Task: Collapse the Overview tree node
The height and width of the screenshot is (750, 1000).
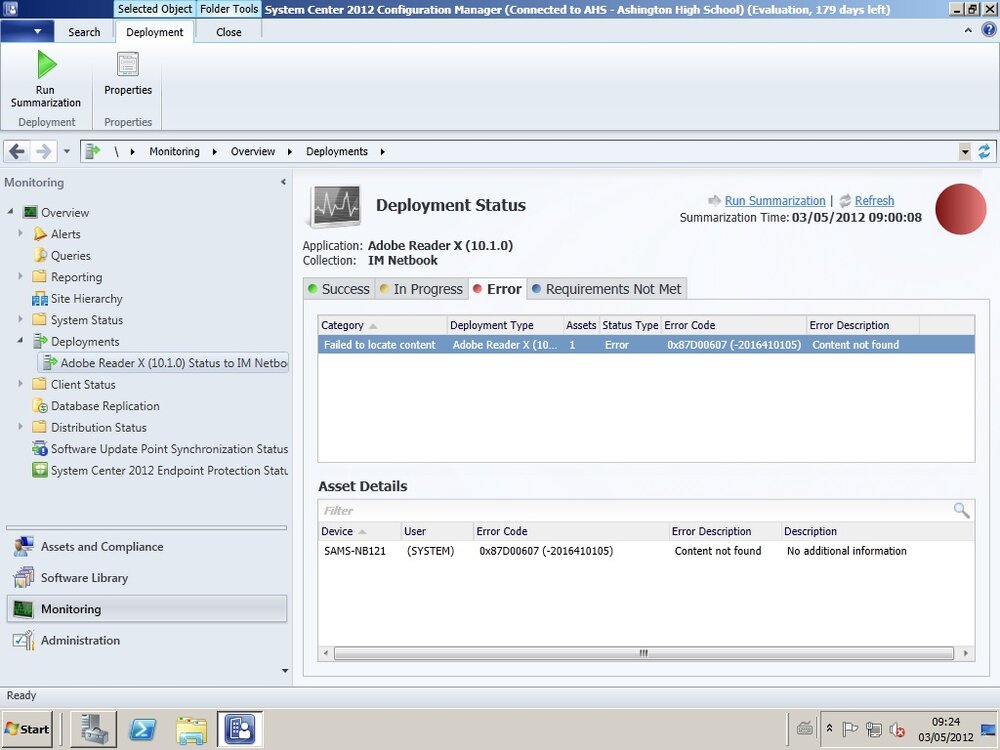Action: coord(10,211)
